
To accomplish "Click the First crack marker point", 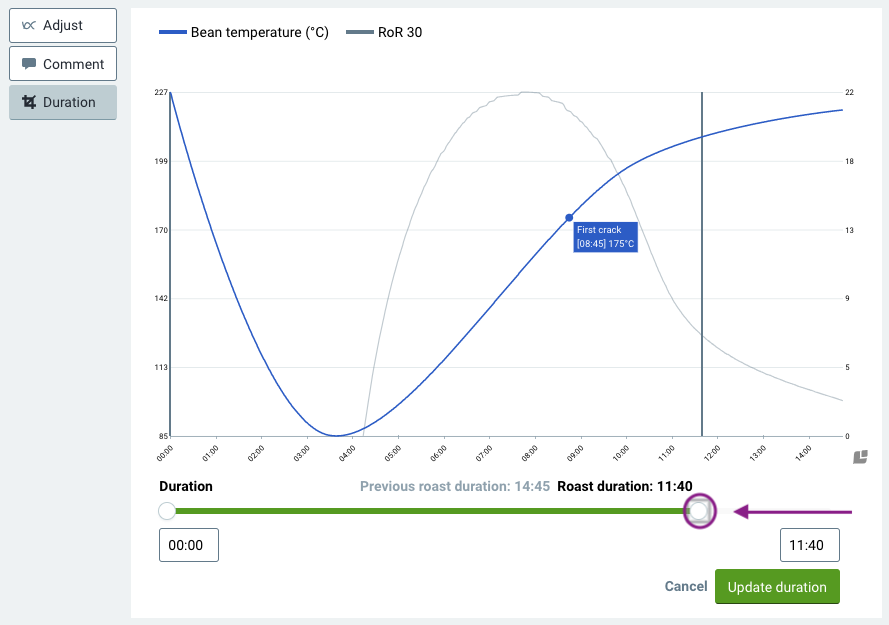I will click(x=569, y=218).
